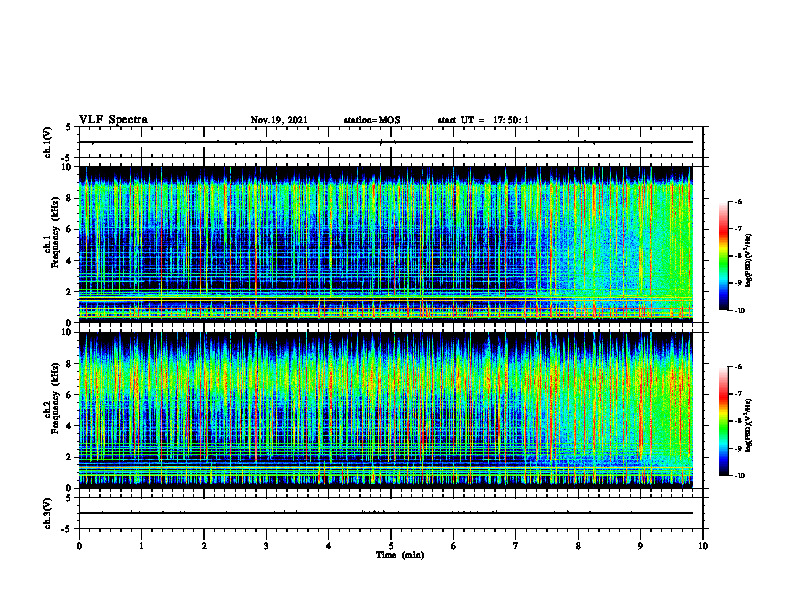This screenshot has height=612, width=792.
Task: Click the "10" kHz tick on ch.2 spectrogram
Action: (68, 333)
